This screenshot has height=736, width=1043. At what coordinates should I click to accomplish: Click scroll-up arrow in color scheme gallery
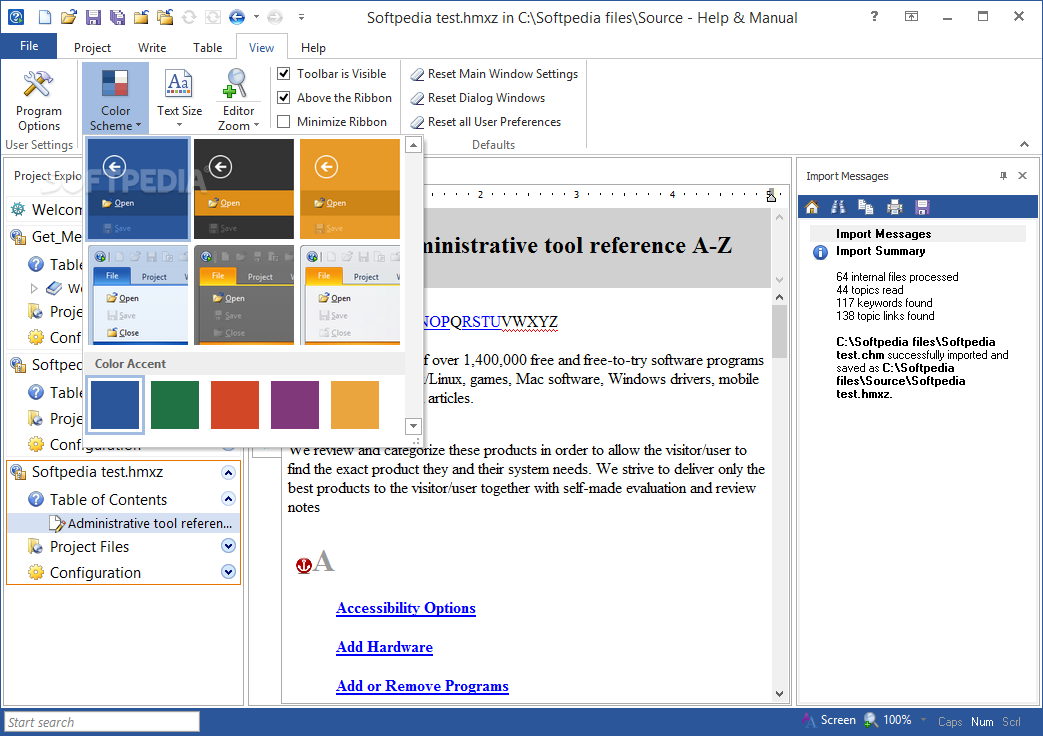click(413, 145)
